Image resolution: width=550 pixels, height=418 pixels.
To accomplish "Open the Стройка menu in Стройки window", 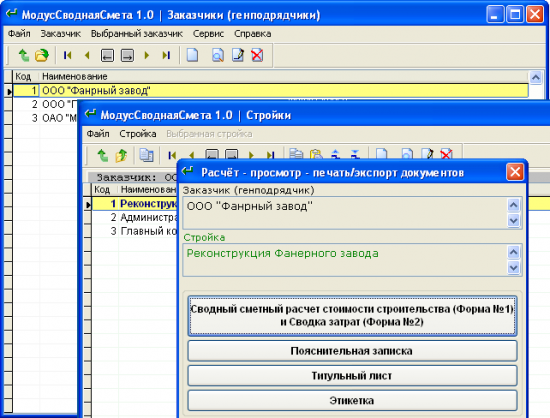I will pos(138,134).
